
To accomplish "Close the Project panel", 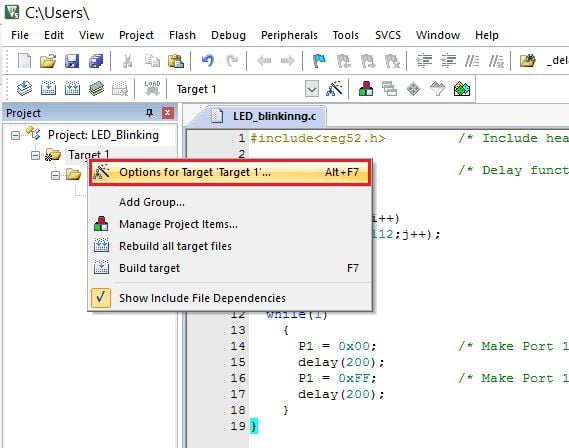I will pos(167,113).
